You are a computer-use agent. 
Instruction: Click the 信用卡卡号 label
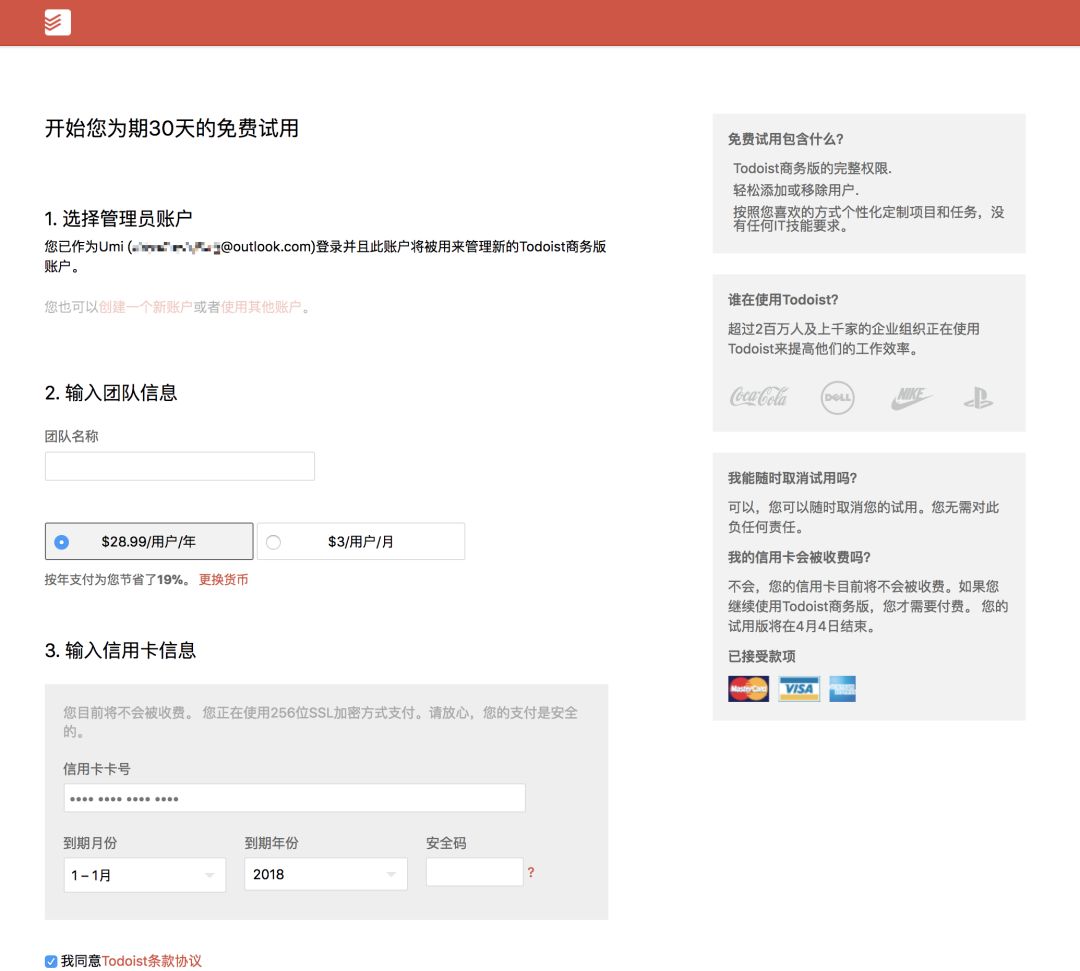97,769
